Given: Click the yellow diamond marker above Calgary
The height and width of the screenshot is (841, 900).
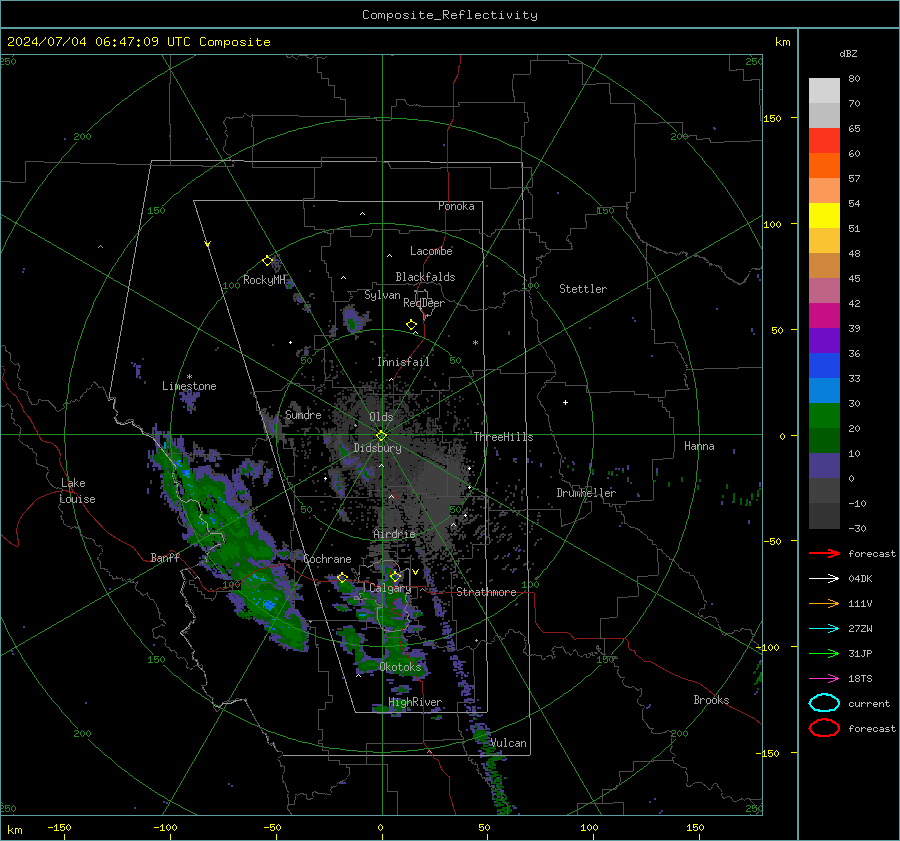Looking at the screenshot, I should coord(395,576).
